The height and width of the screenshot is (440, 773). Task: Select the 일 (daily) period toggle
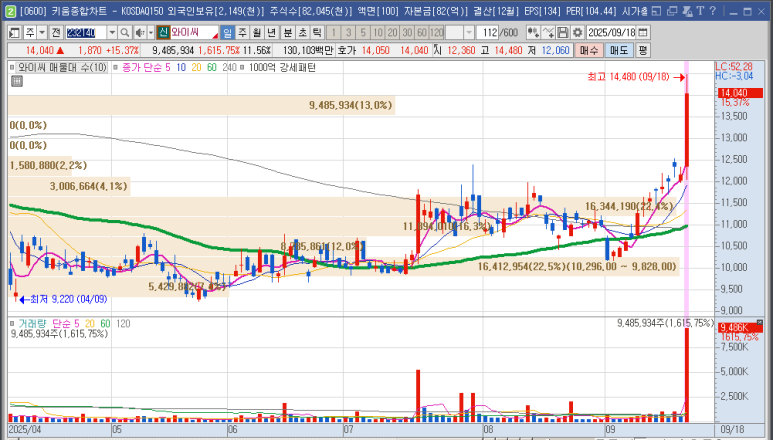pos(227,32)
